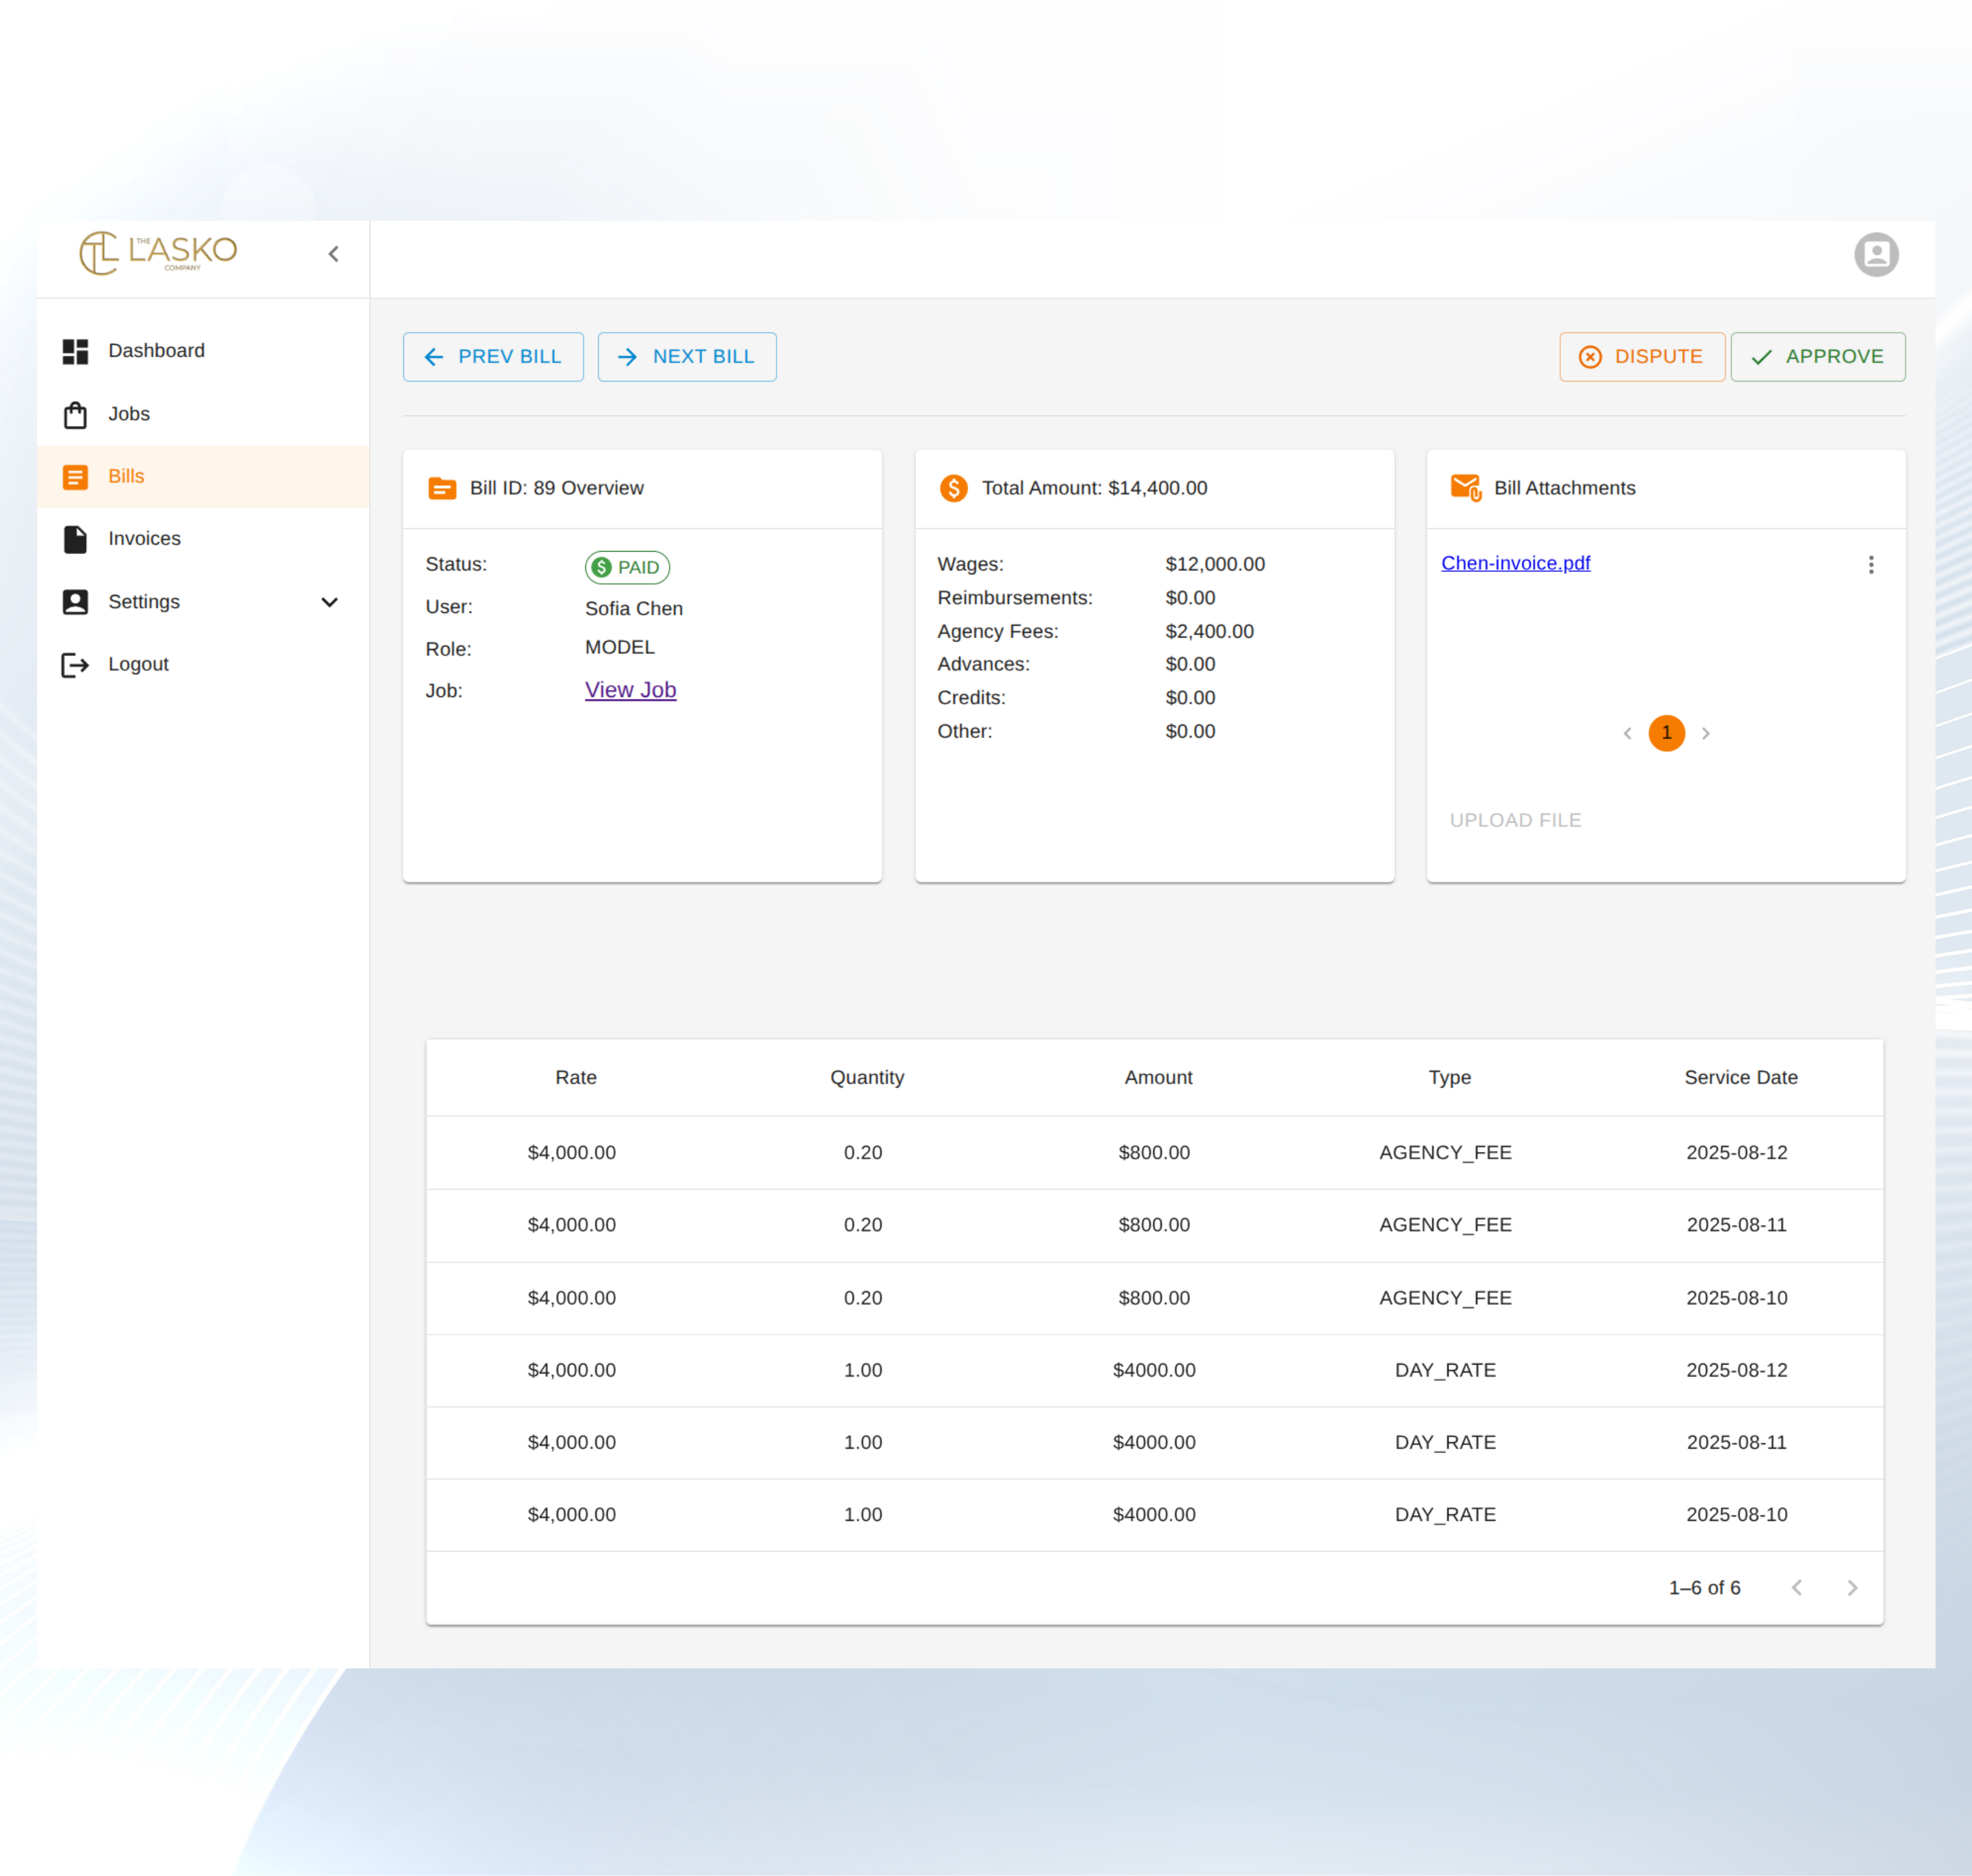Go to next table page arrow
This screenshot has width=1972, height=1876.
click(1852, 1588)
